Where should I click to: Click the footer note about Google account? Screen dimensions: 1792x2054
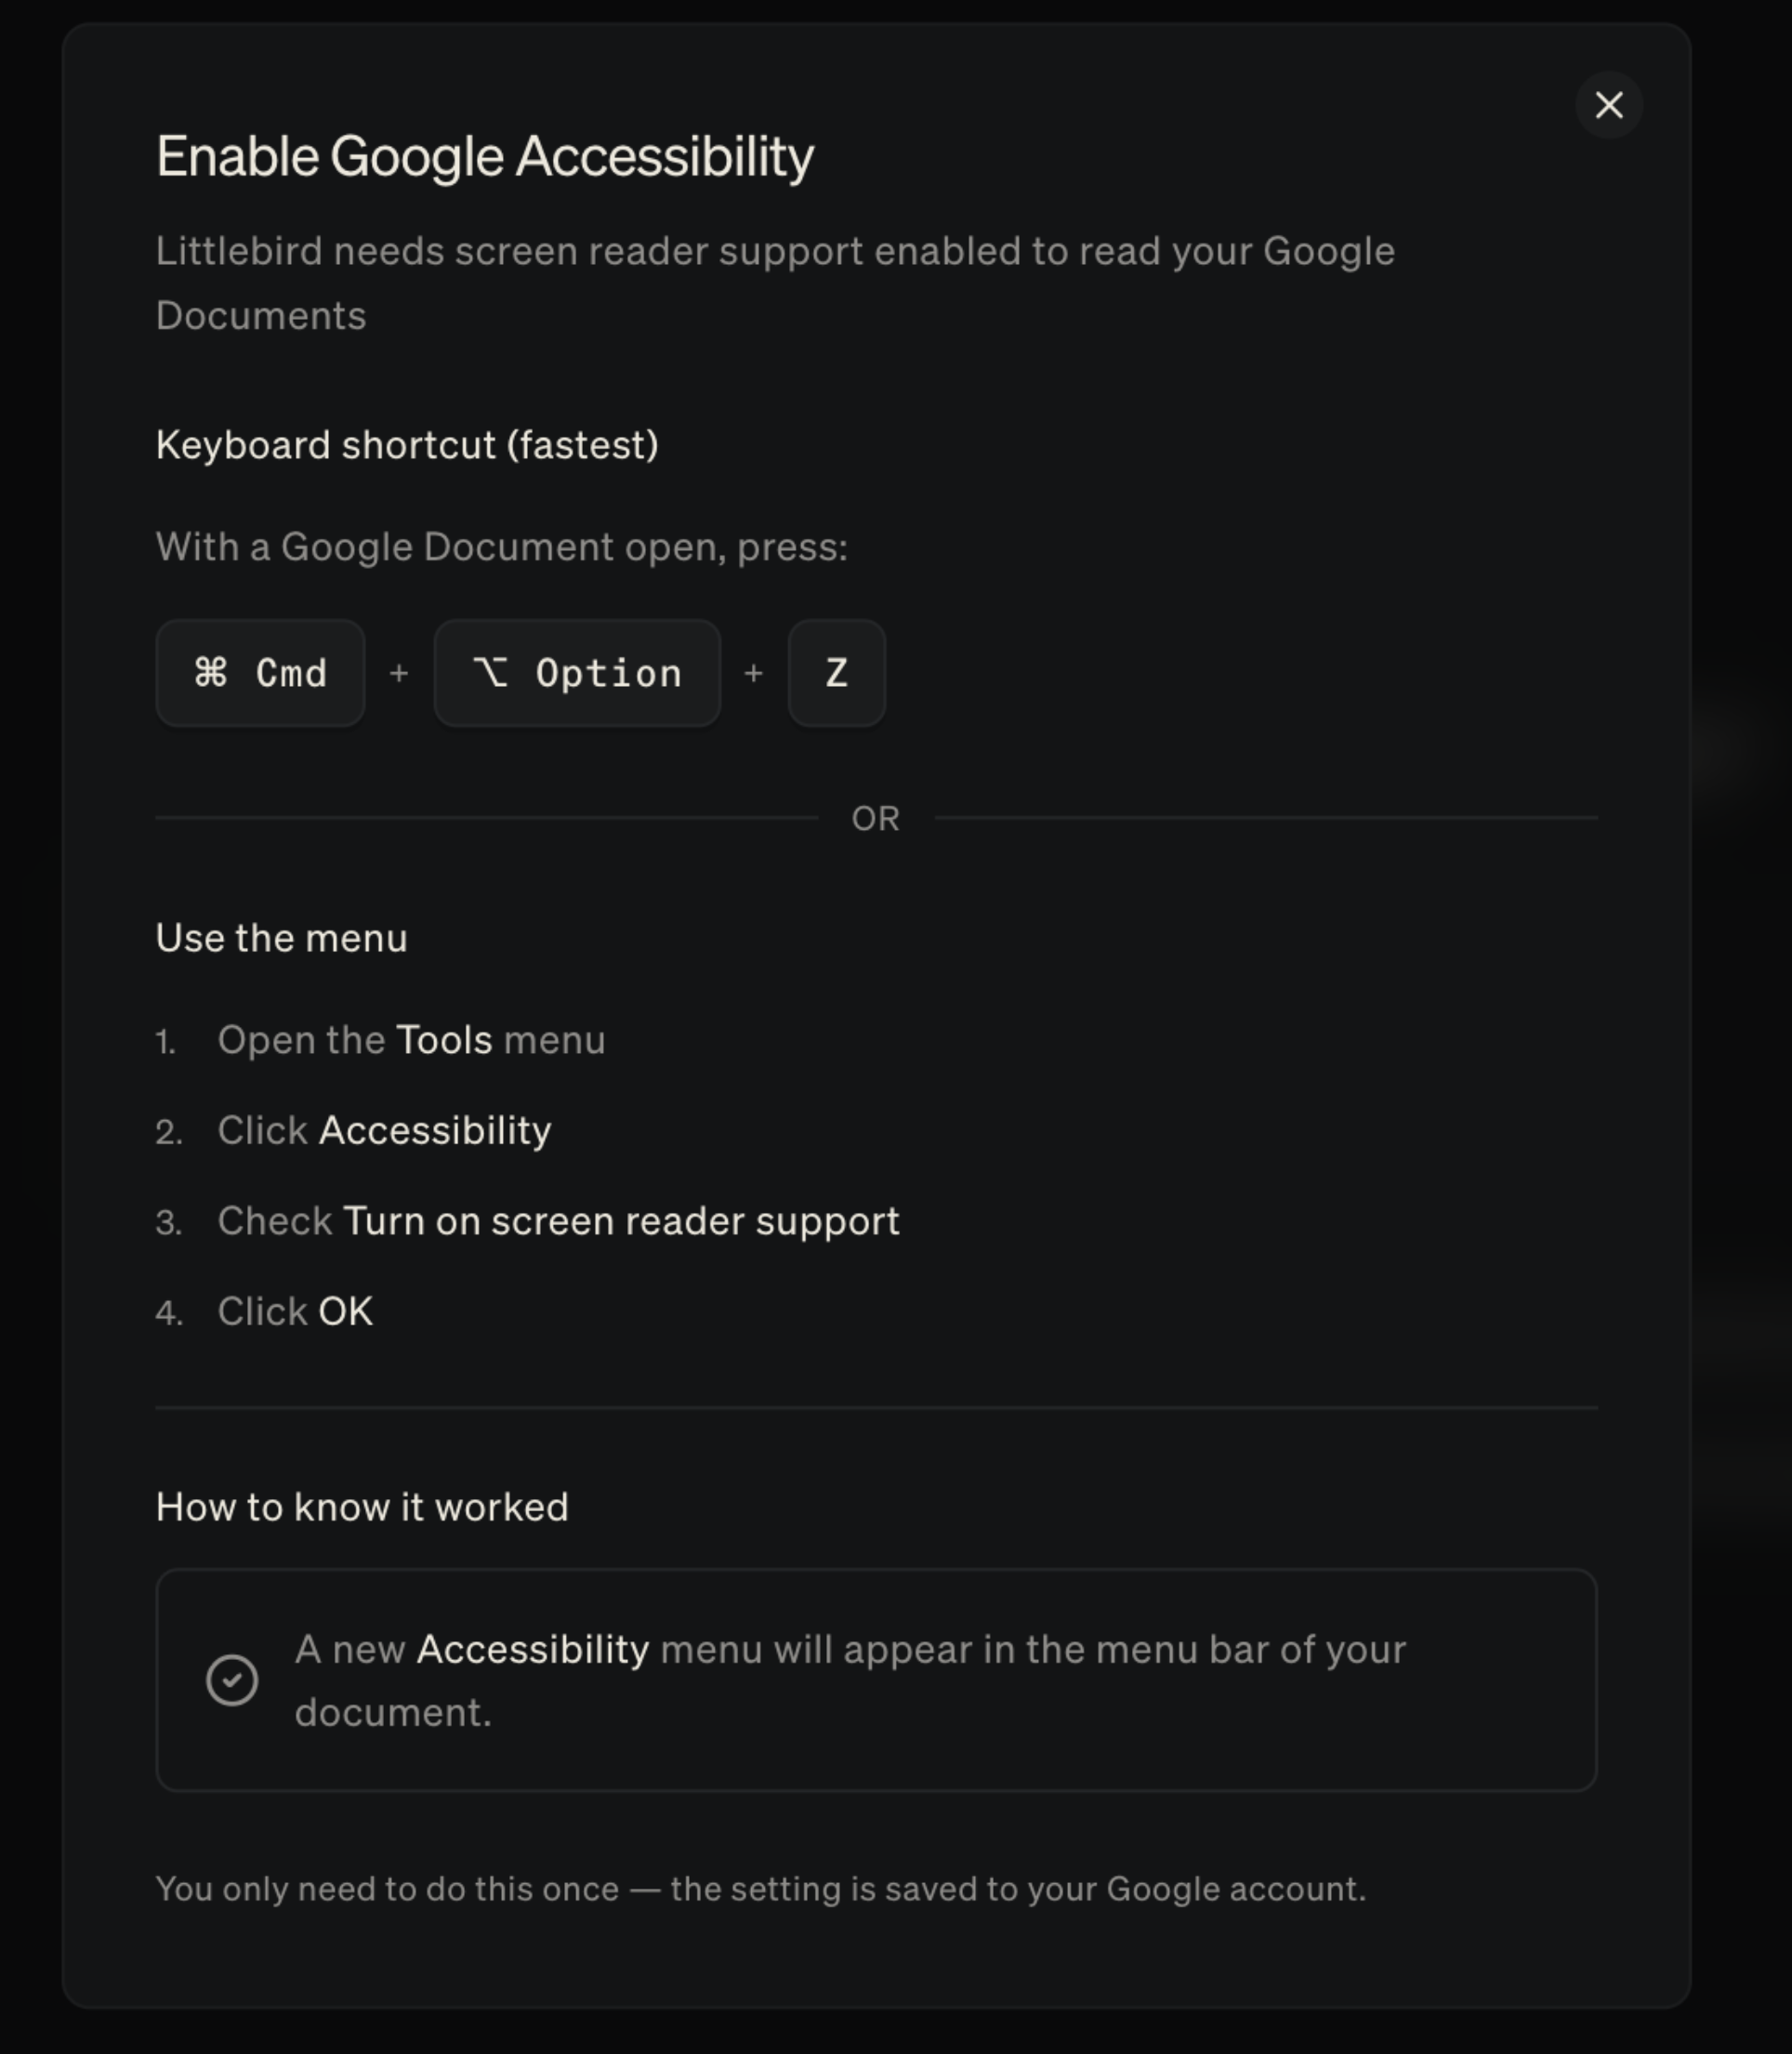pos(760,1889)
